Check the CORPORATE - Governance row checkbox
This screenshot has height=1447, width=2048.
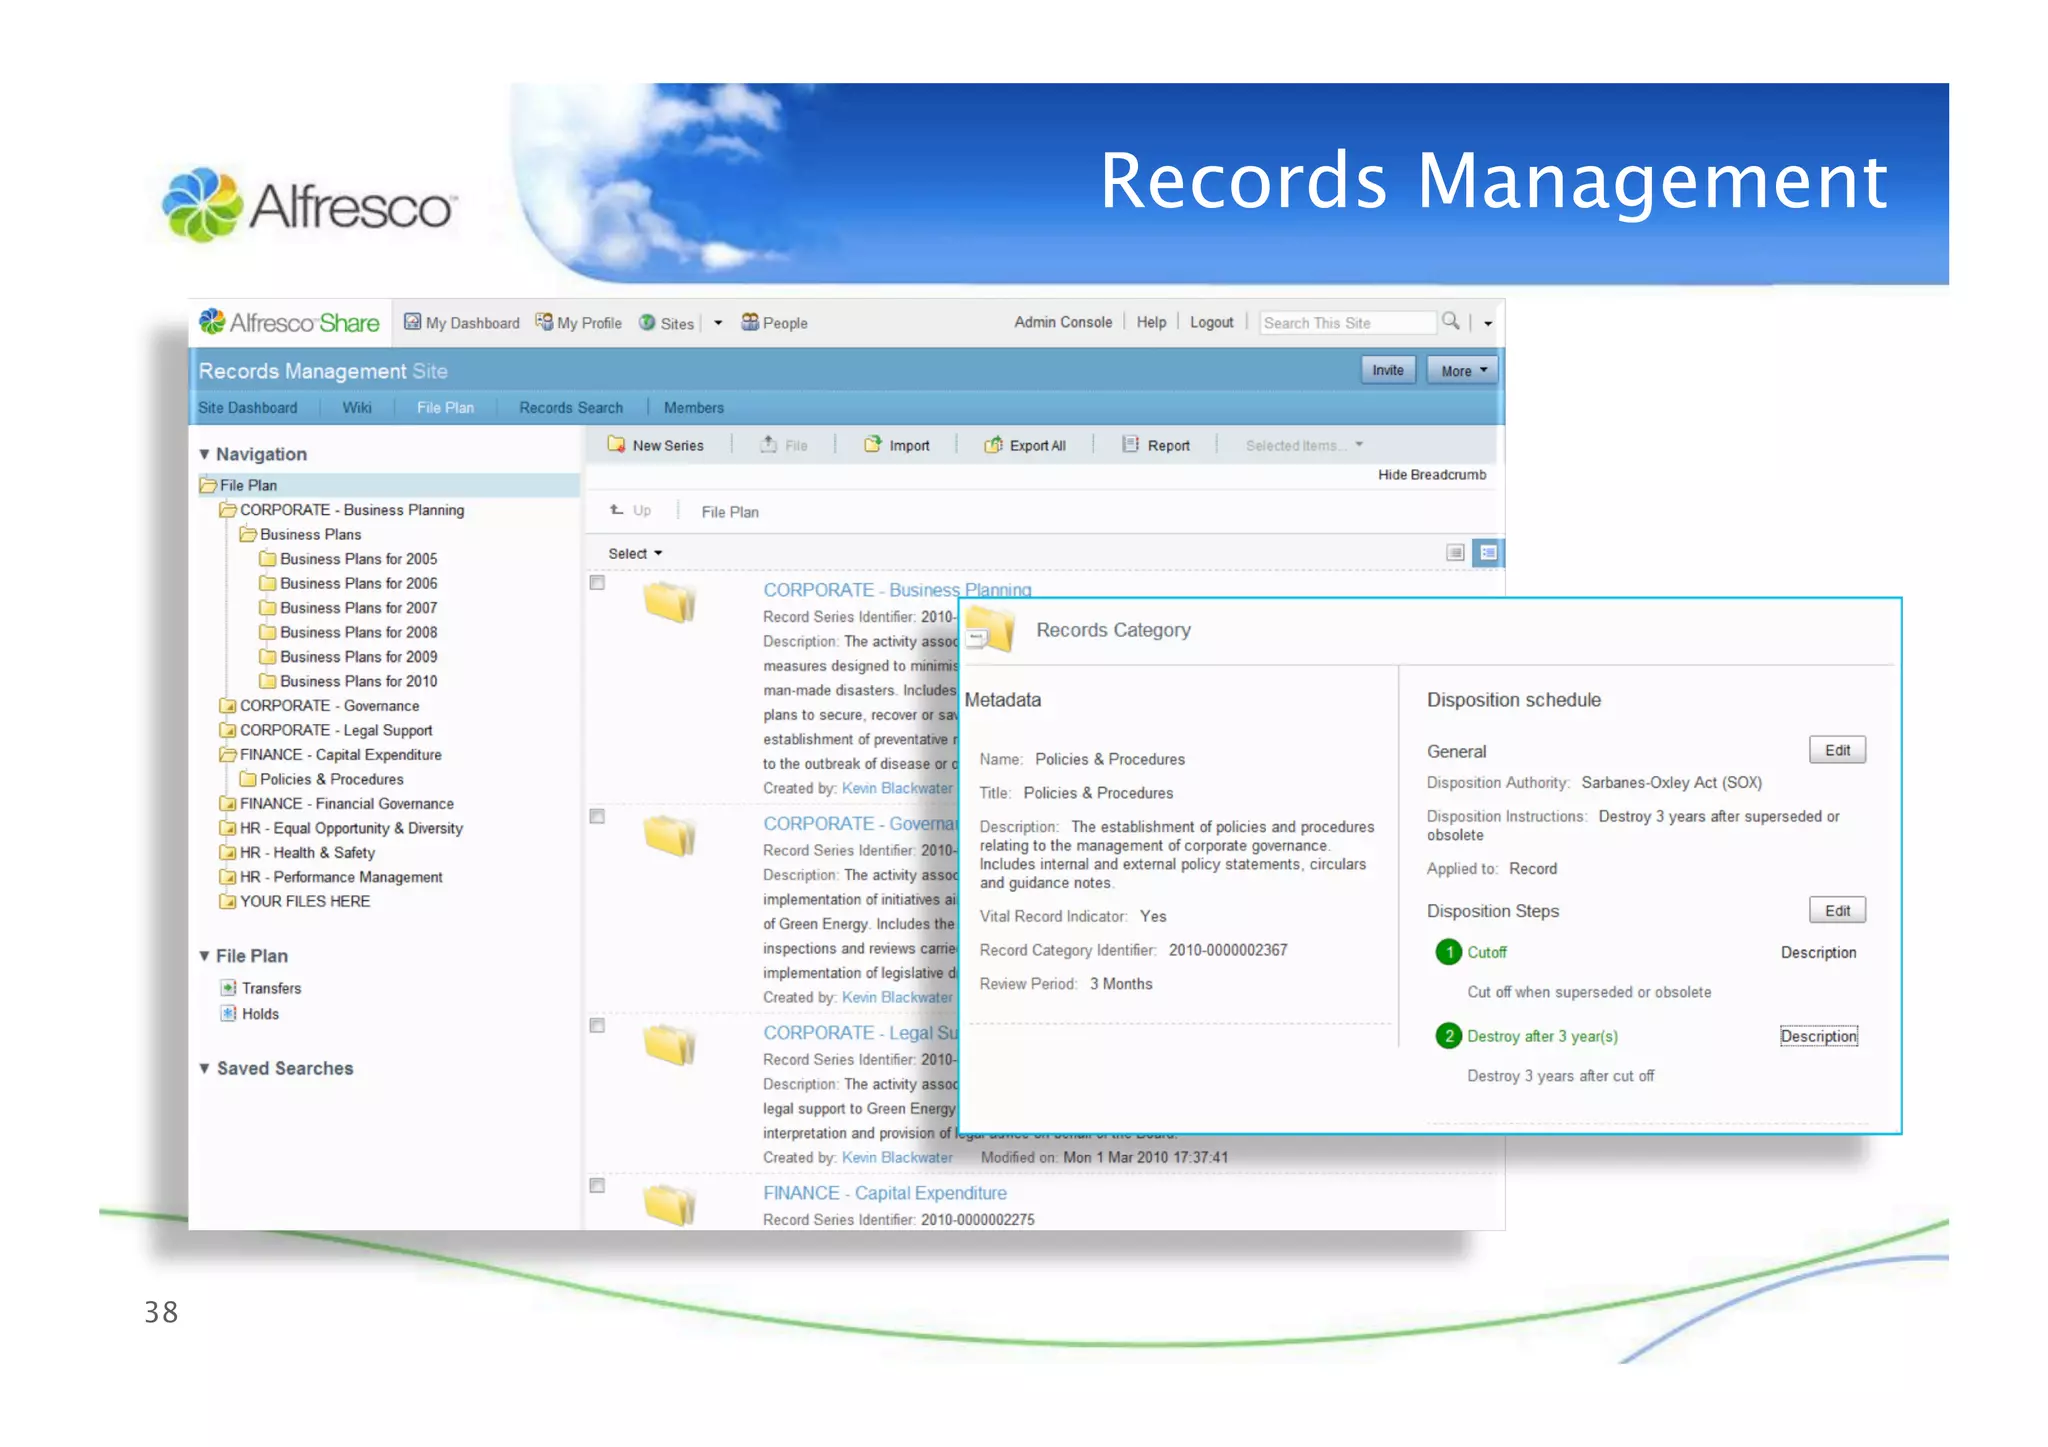pyautogui.click(x=597, y=816)
